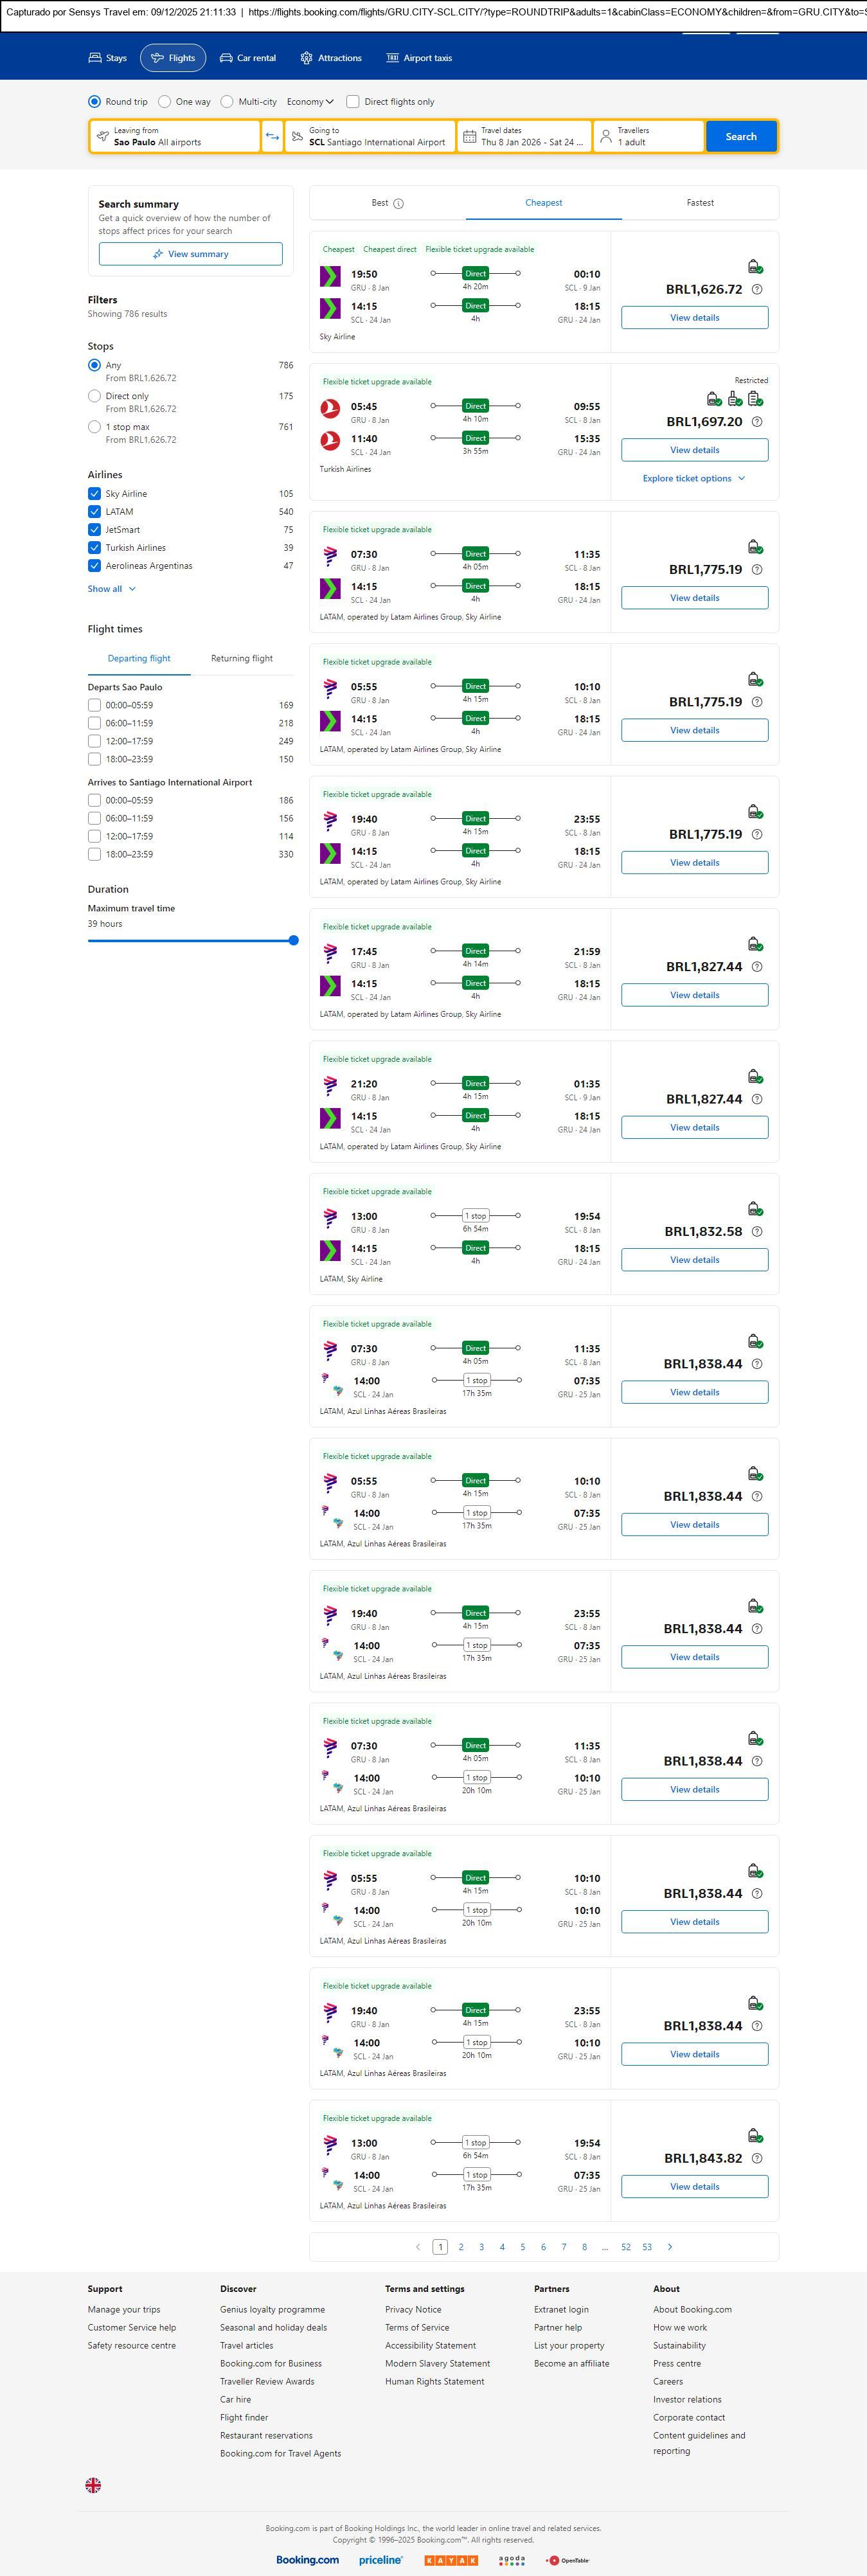Click the next page arrow in pagination
The height and width of the screenshot is (2576, 867).
tap(670, 2247)
